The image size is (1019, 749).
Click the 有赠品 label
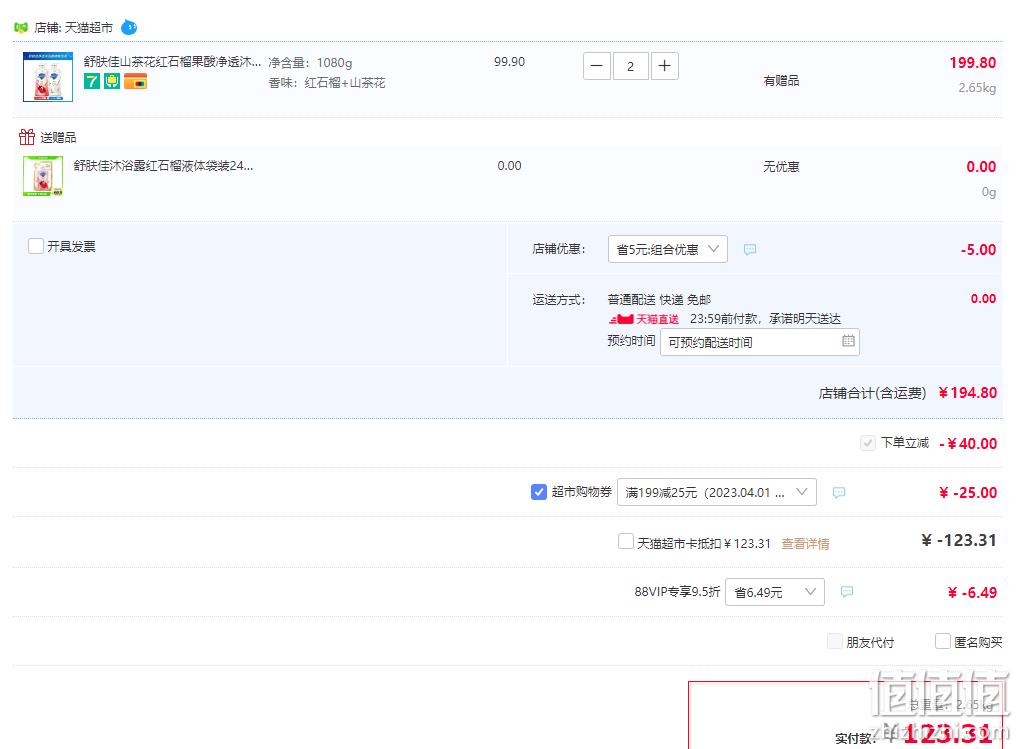click(781, 81)
